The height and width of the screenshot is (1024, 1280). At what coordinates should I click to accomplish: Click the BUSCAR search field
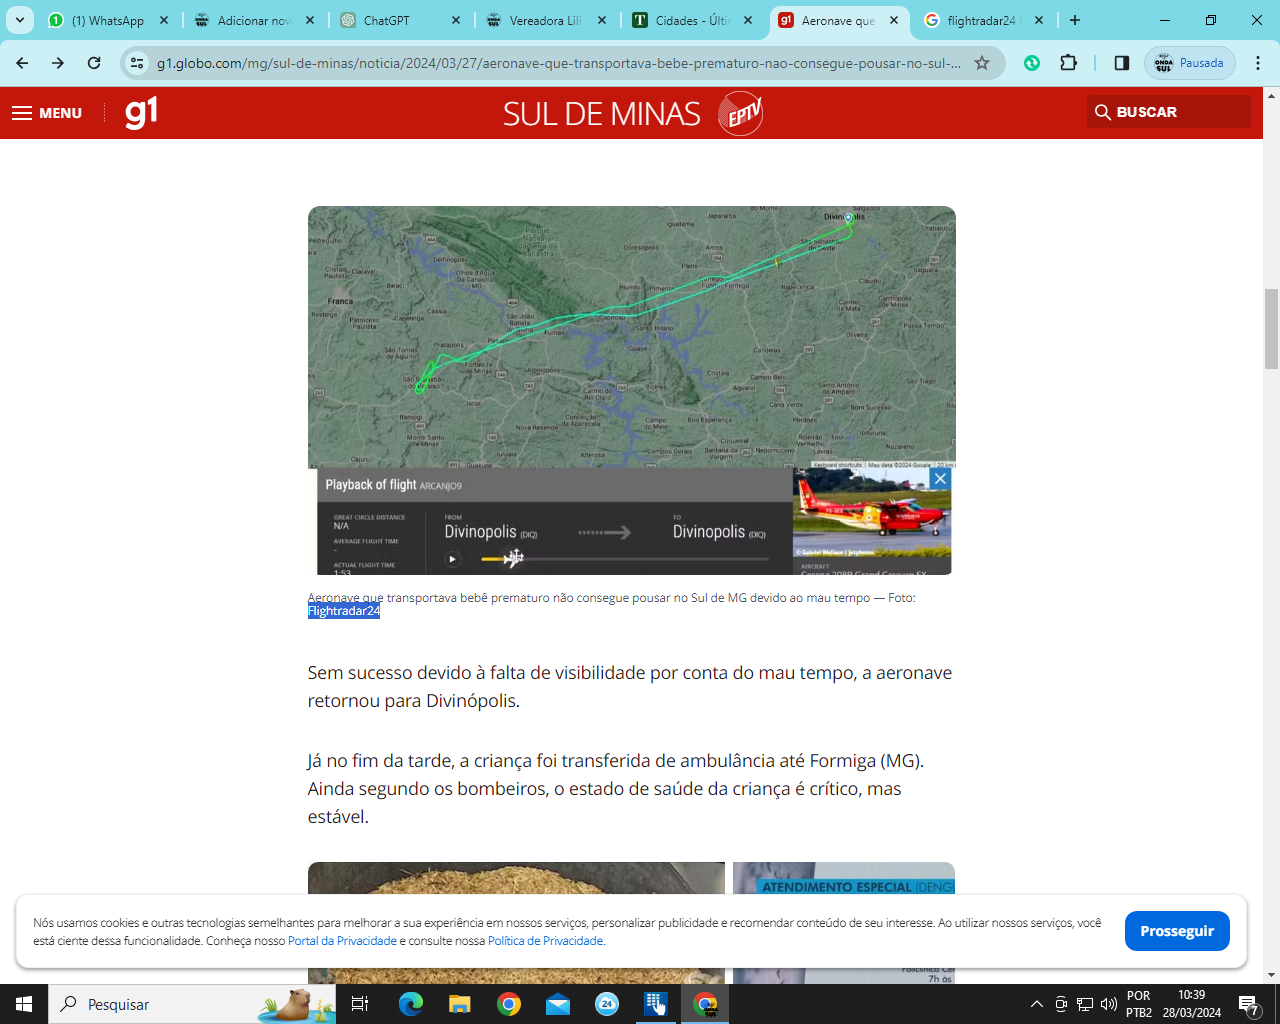tap(1168, 112)
